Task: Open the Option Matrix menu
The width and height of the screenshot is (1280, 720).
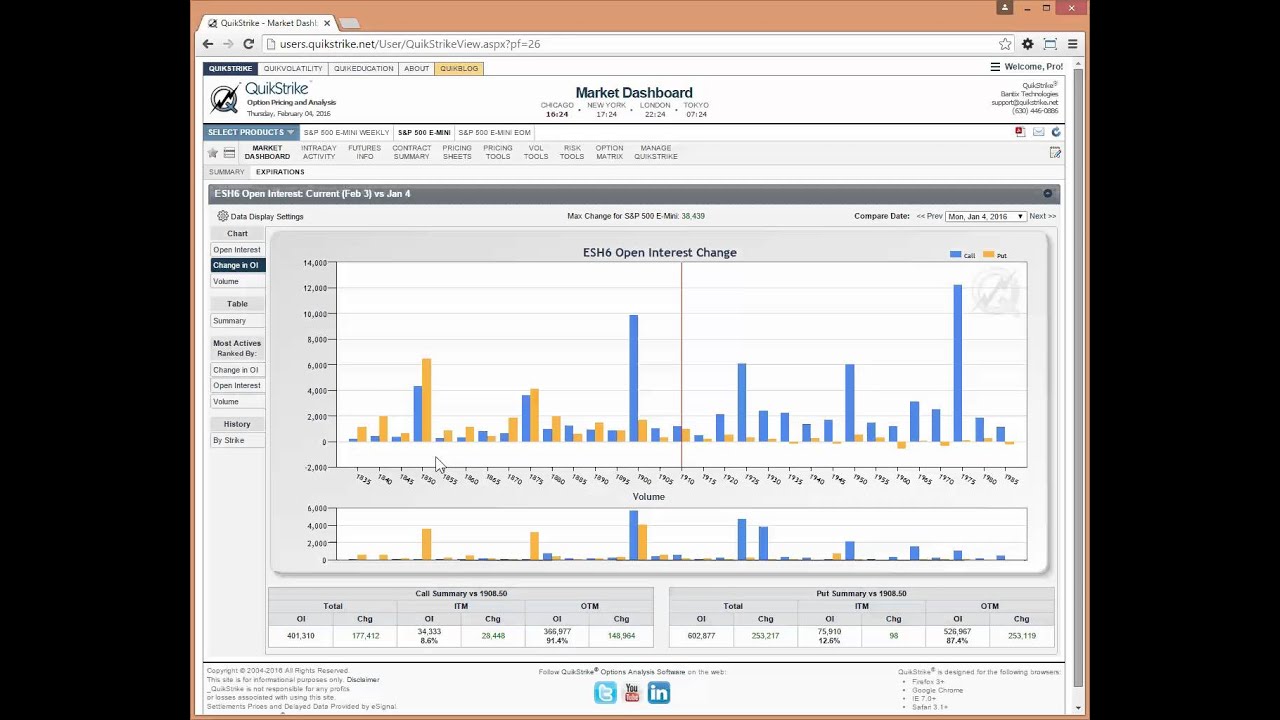Action: pos(609,152)
